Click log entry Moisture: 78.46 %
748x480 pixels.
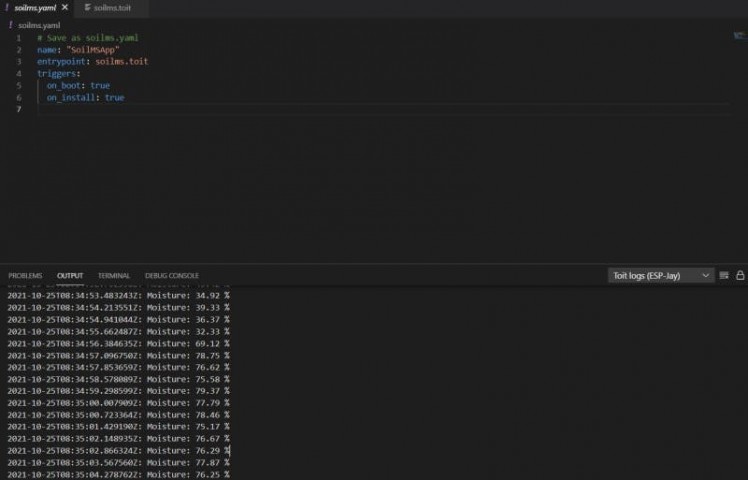tap(118, 415)
